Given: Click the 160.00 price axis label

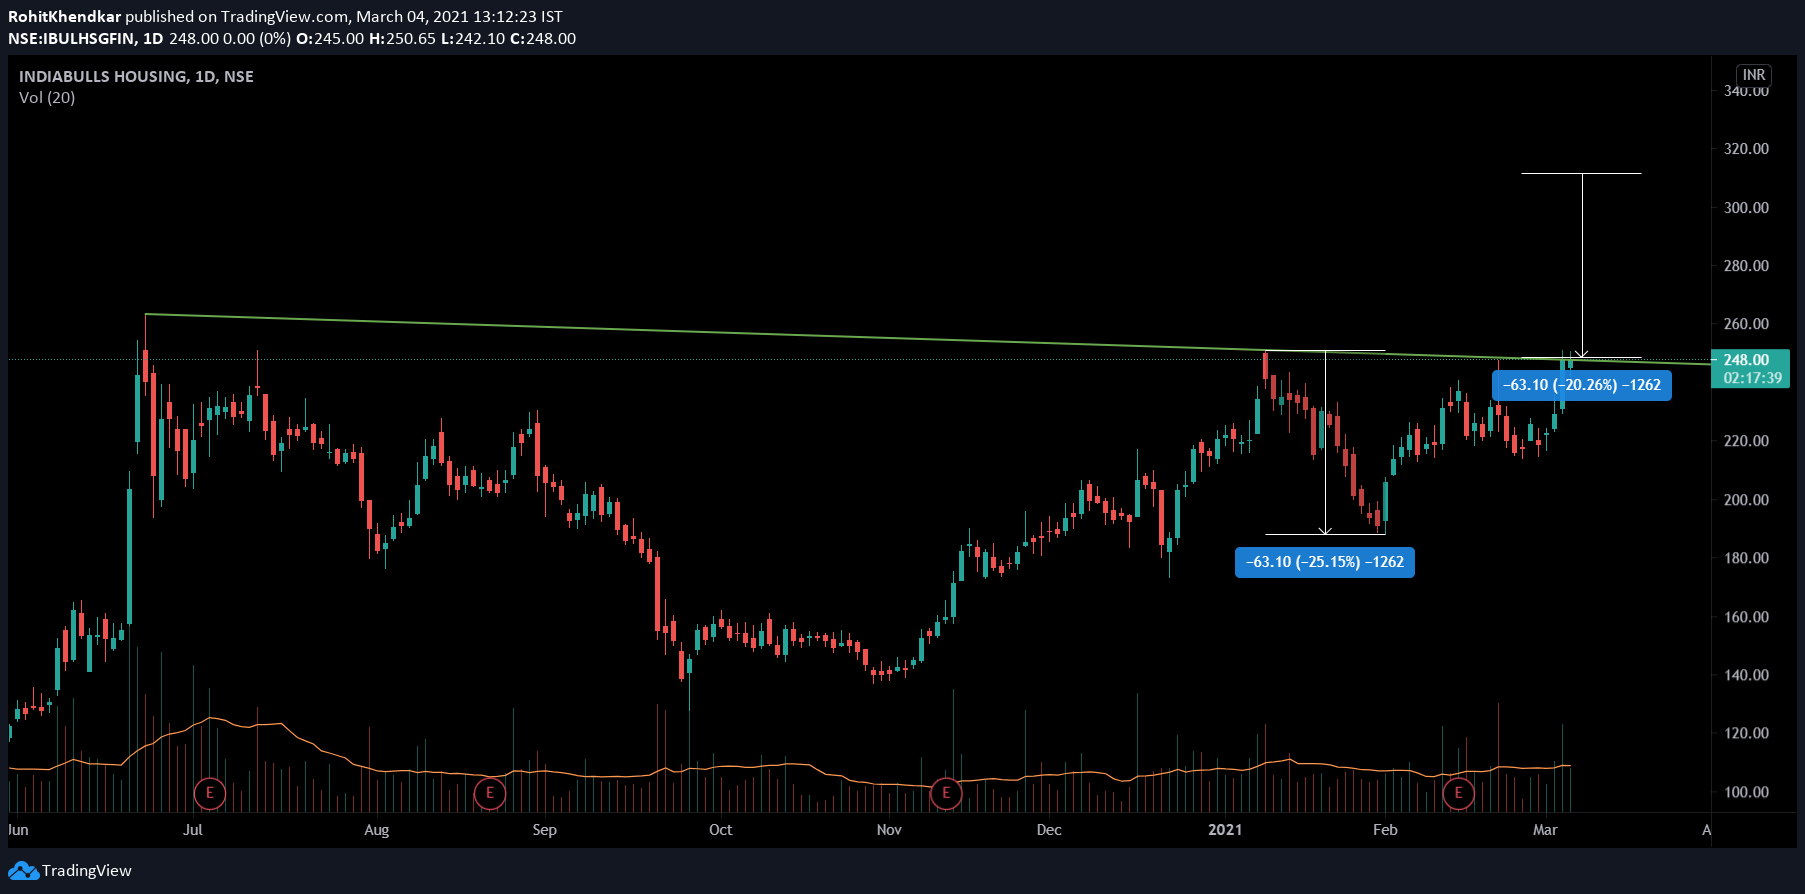Looking at the screenshot, I should click(x=1746, y=617).
